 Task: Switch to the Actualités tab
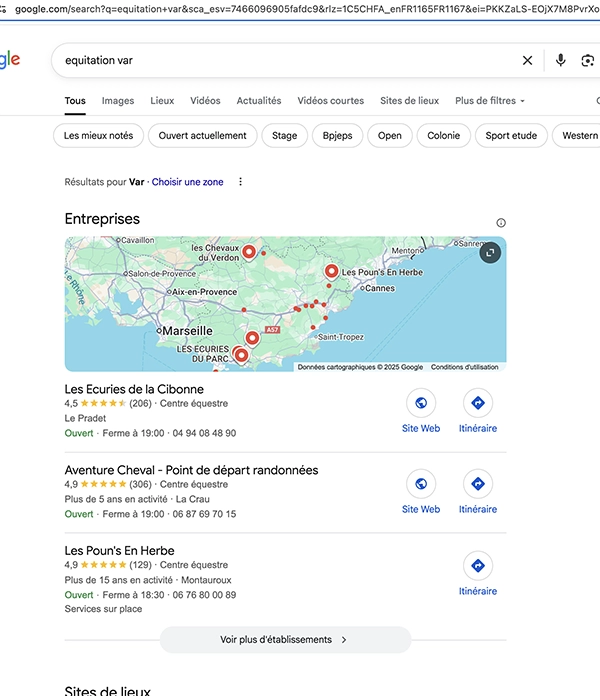click(x=259, y=100)
